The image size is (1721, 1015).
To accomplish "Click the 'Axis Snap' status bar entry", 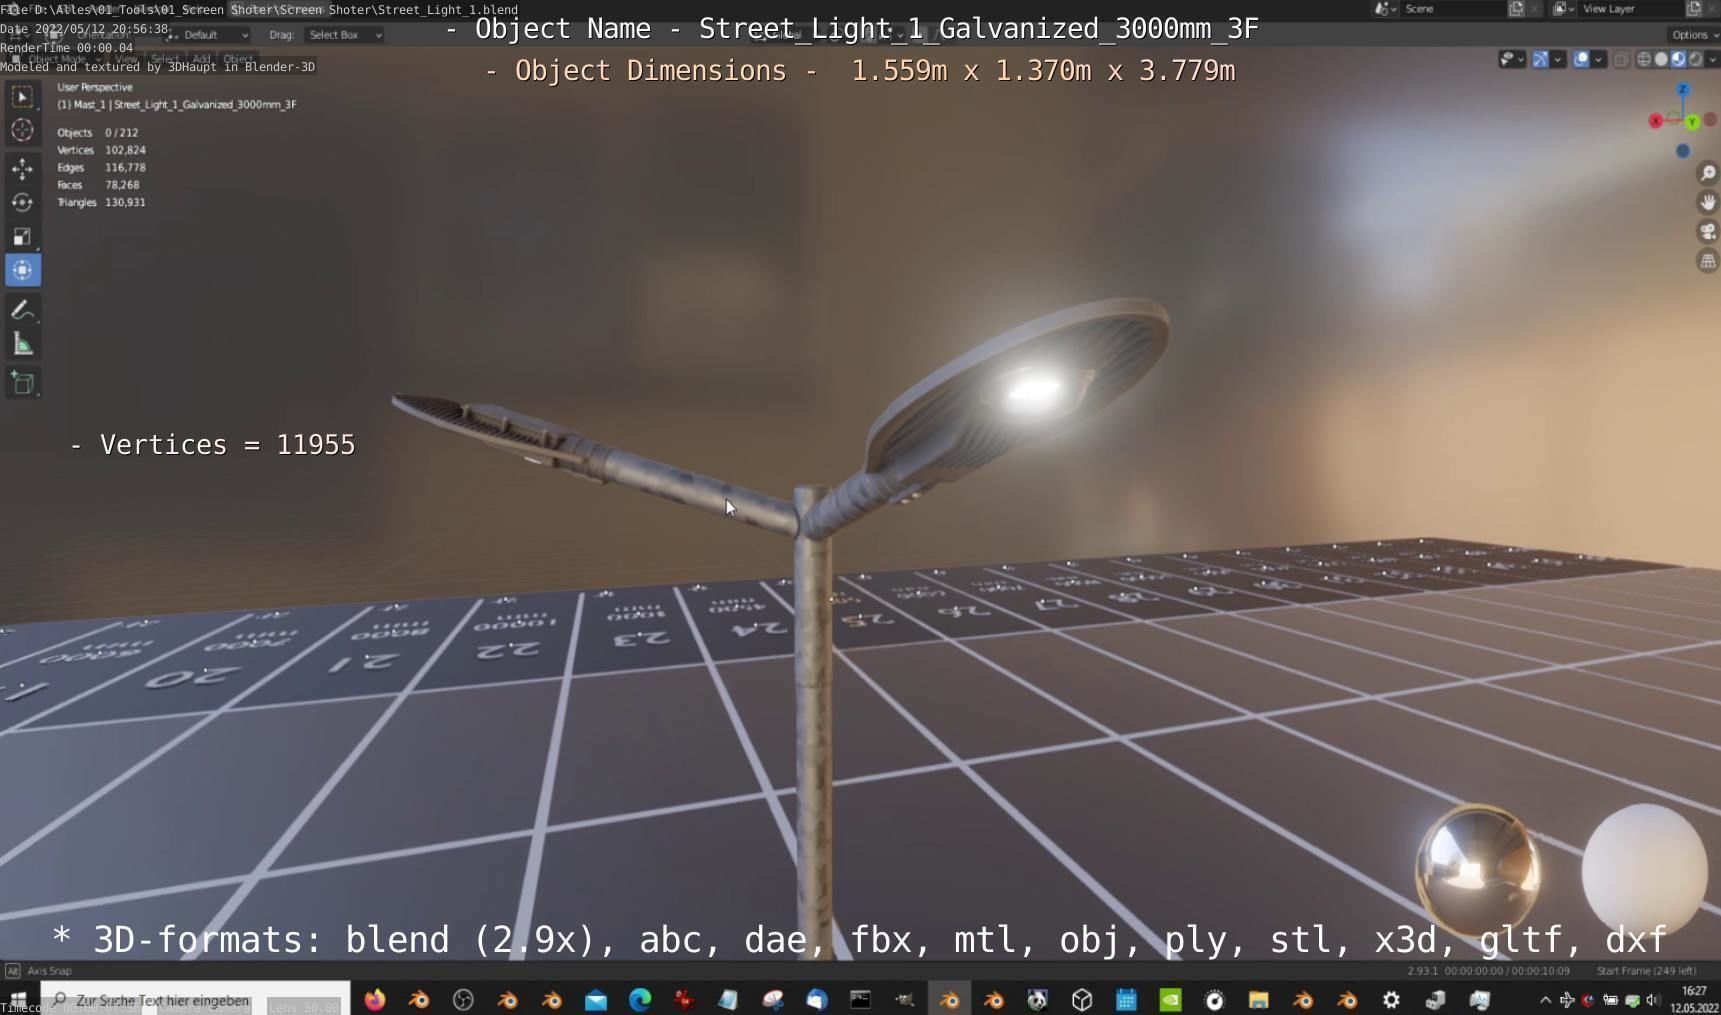I will 39,971.
